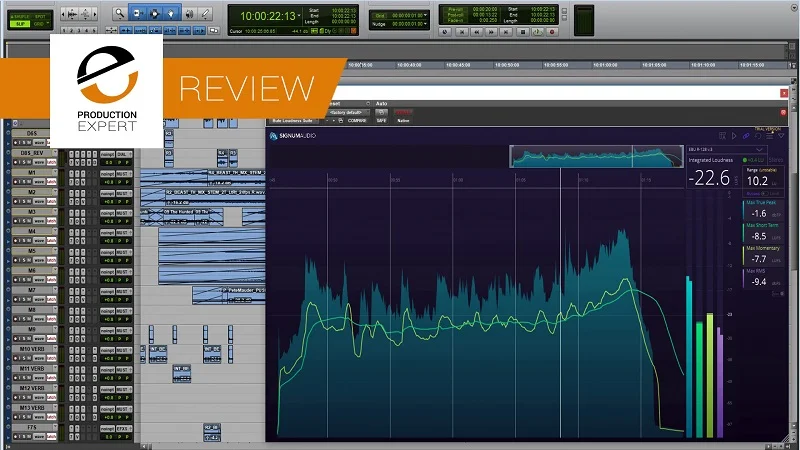The width and height of the screenshot is (800, 450).
Task: Enable SPOT edit mode
Action: click(x=39, y=16)
